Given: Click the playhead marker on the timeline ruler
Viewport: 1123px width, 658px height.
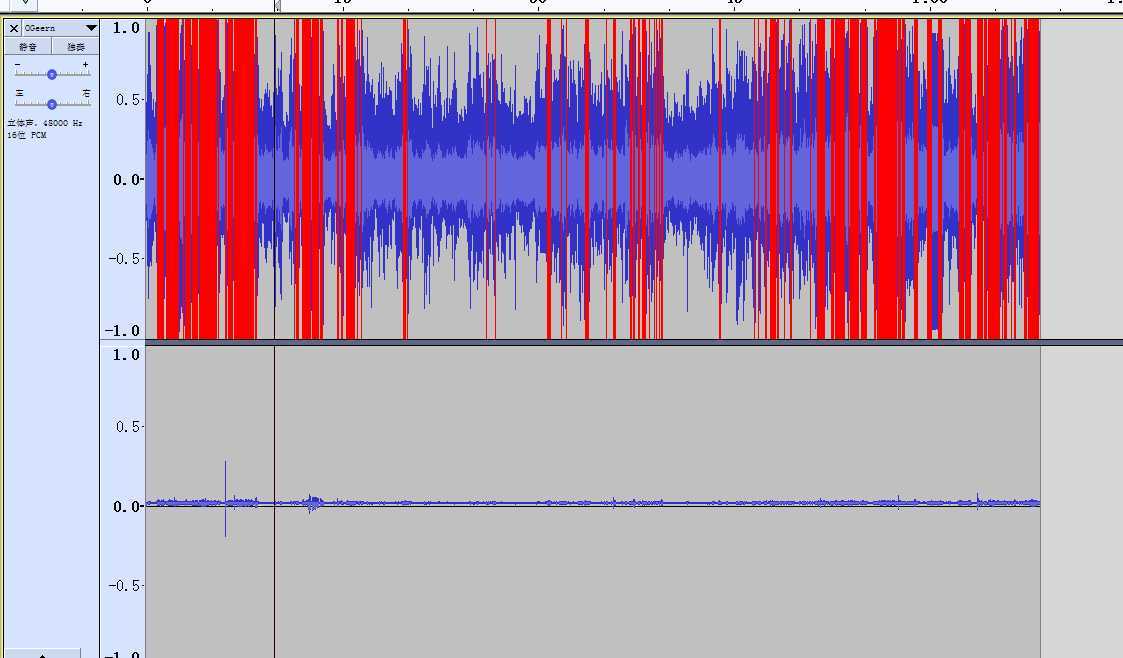Looking at the screenshot, I should [277, 6].
